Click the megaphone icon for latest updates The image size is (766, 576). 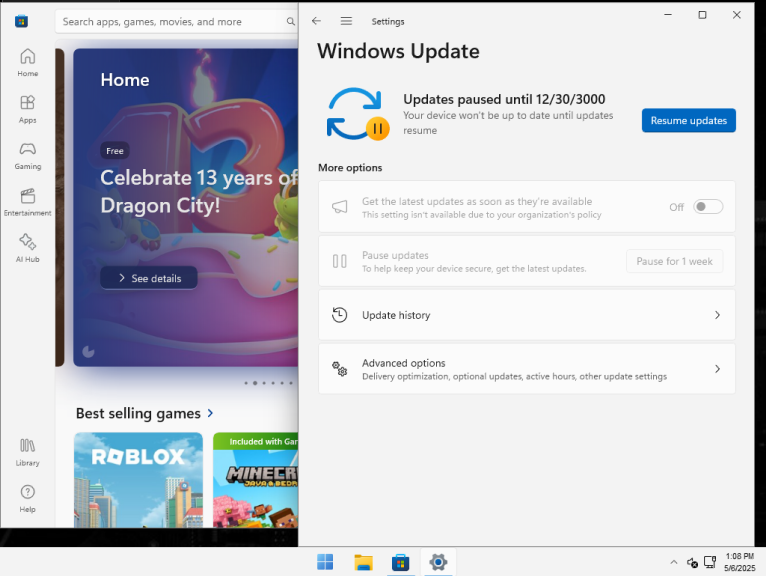[340, 207]
